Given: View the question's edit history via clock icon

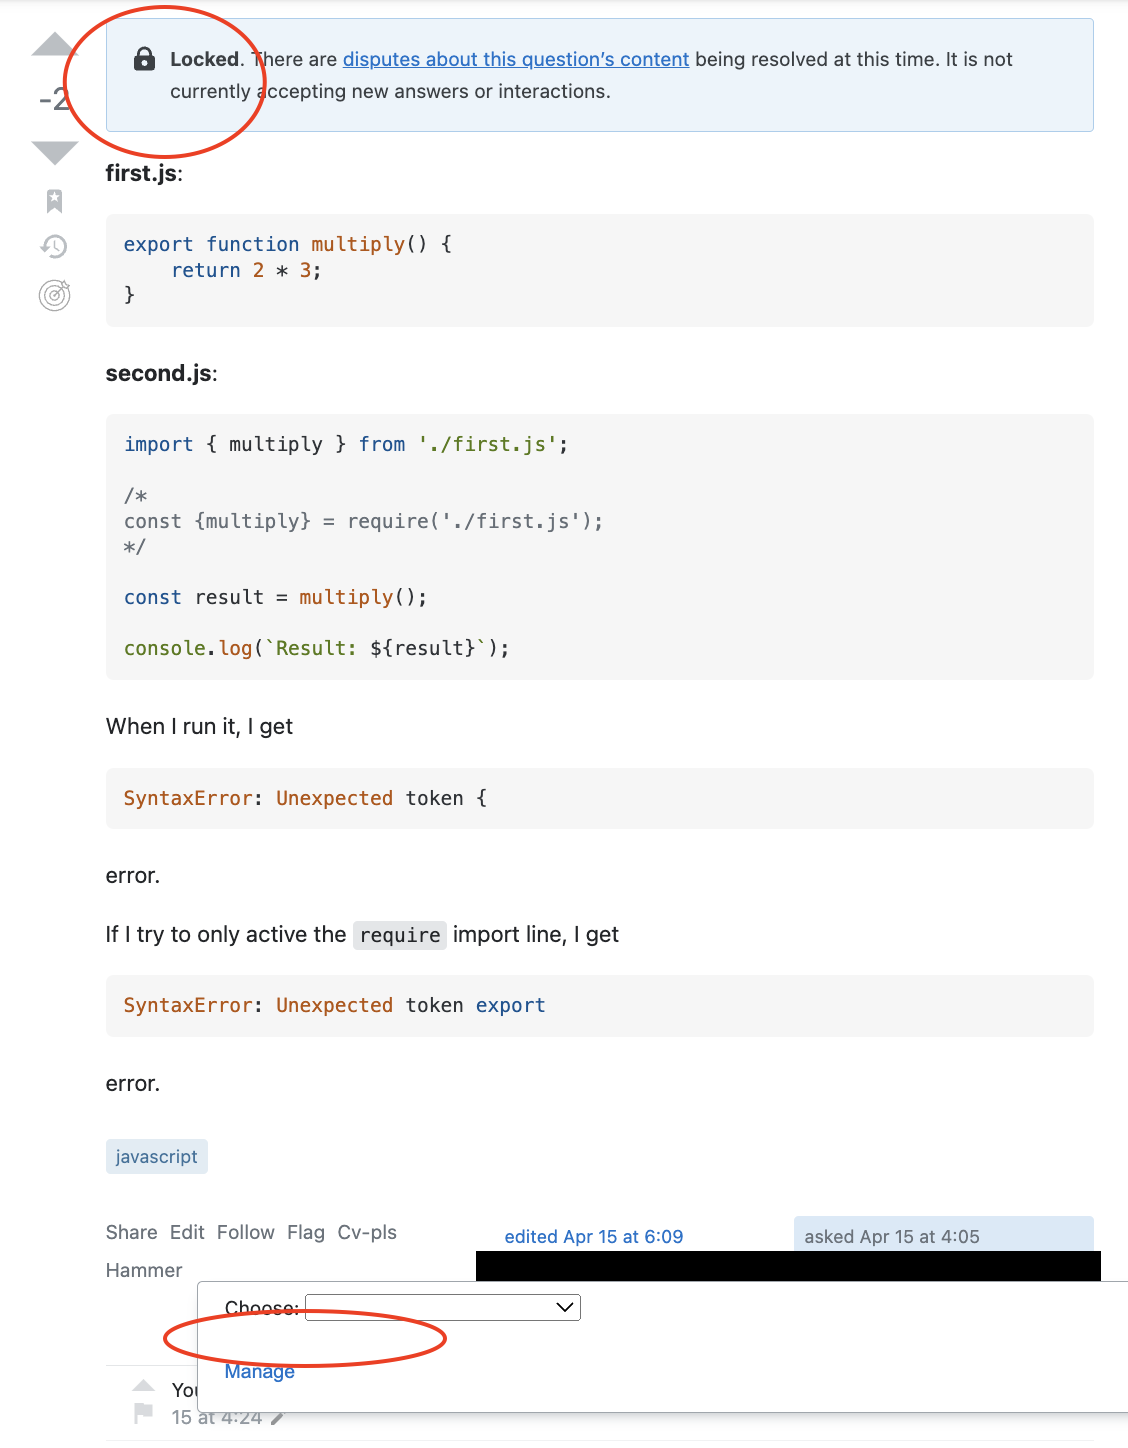Looking at the screenshot, I should click(x=54, y=246).
